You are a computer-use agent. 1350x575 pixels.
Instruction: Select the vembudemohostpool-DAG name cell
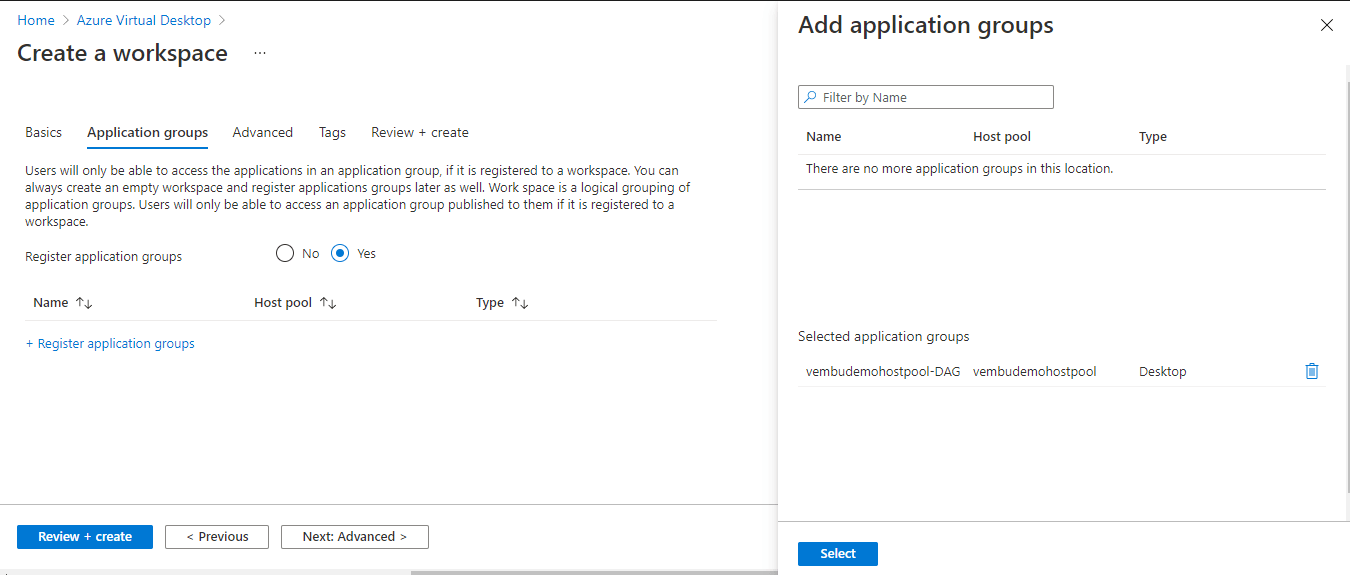[x=883, y=371]
